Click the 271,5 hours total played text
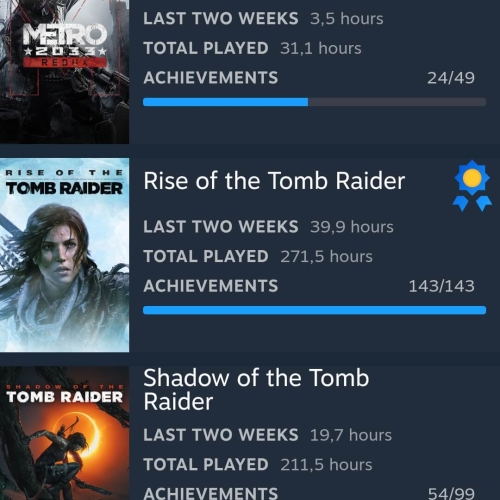This screenshot has height=500, width=500. click(326, 256)
